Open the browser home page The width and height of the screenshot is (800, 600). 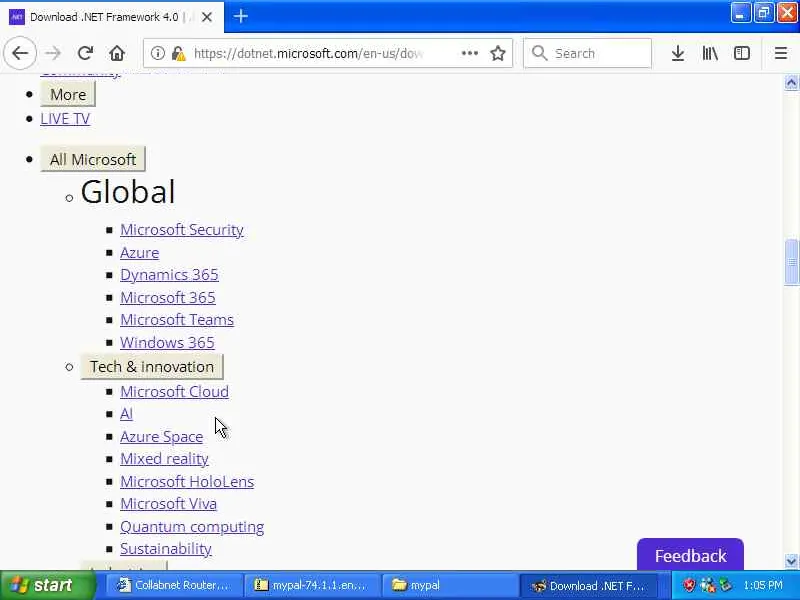[117, 53]
